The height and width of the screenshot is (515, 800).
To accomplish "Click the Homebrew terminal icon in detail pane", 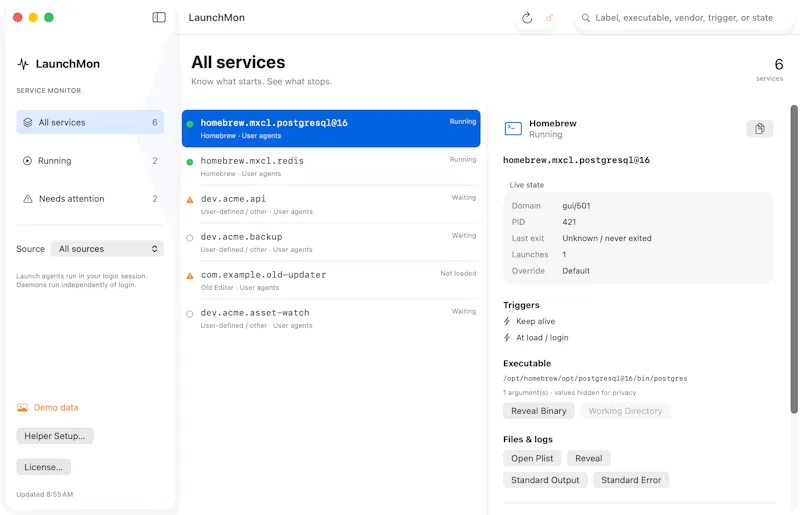I will [x=513, y=129].
